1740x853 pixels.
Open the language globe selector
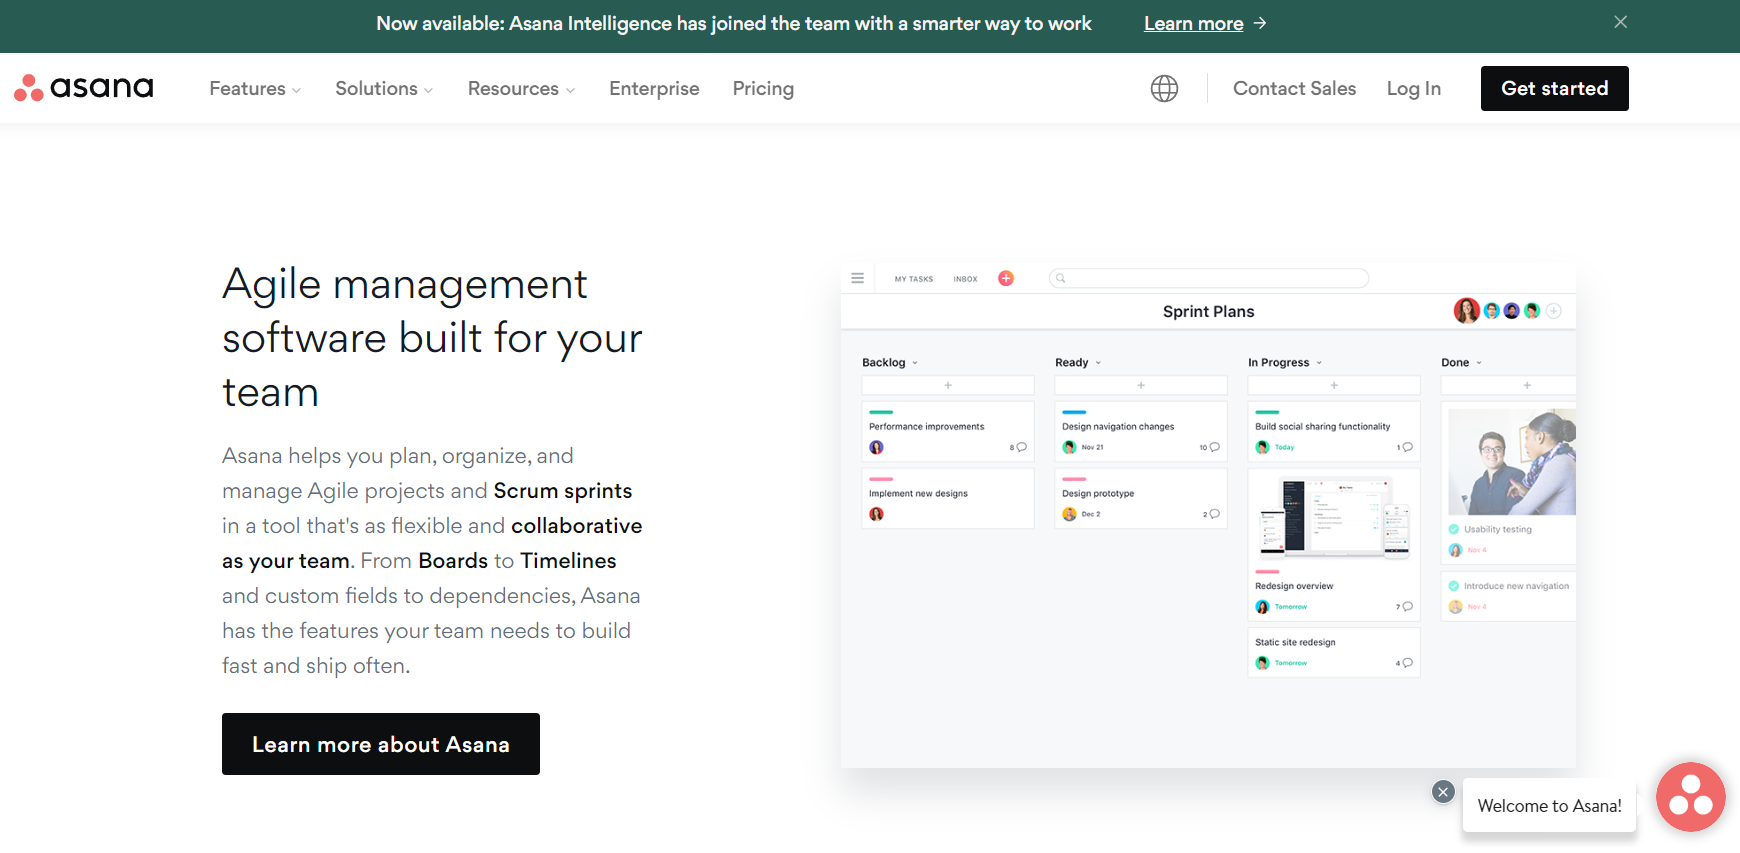1164,88
